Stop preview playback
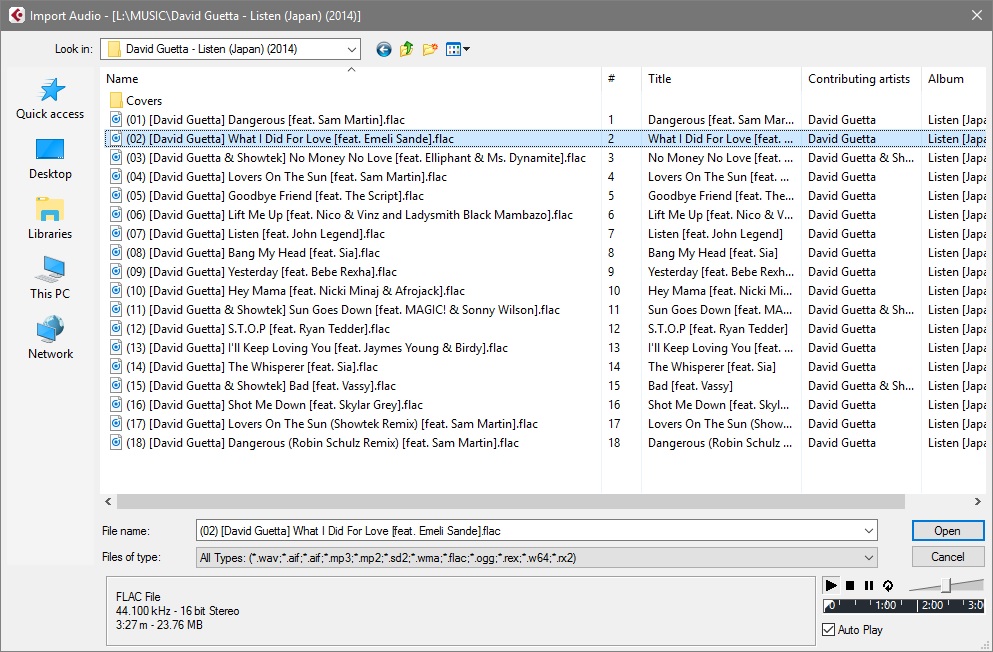This screenshot has width=993, height=652. [851, 586]
